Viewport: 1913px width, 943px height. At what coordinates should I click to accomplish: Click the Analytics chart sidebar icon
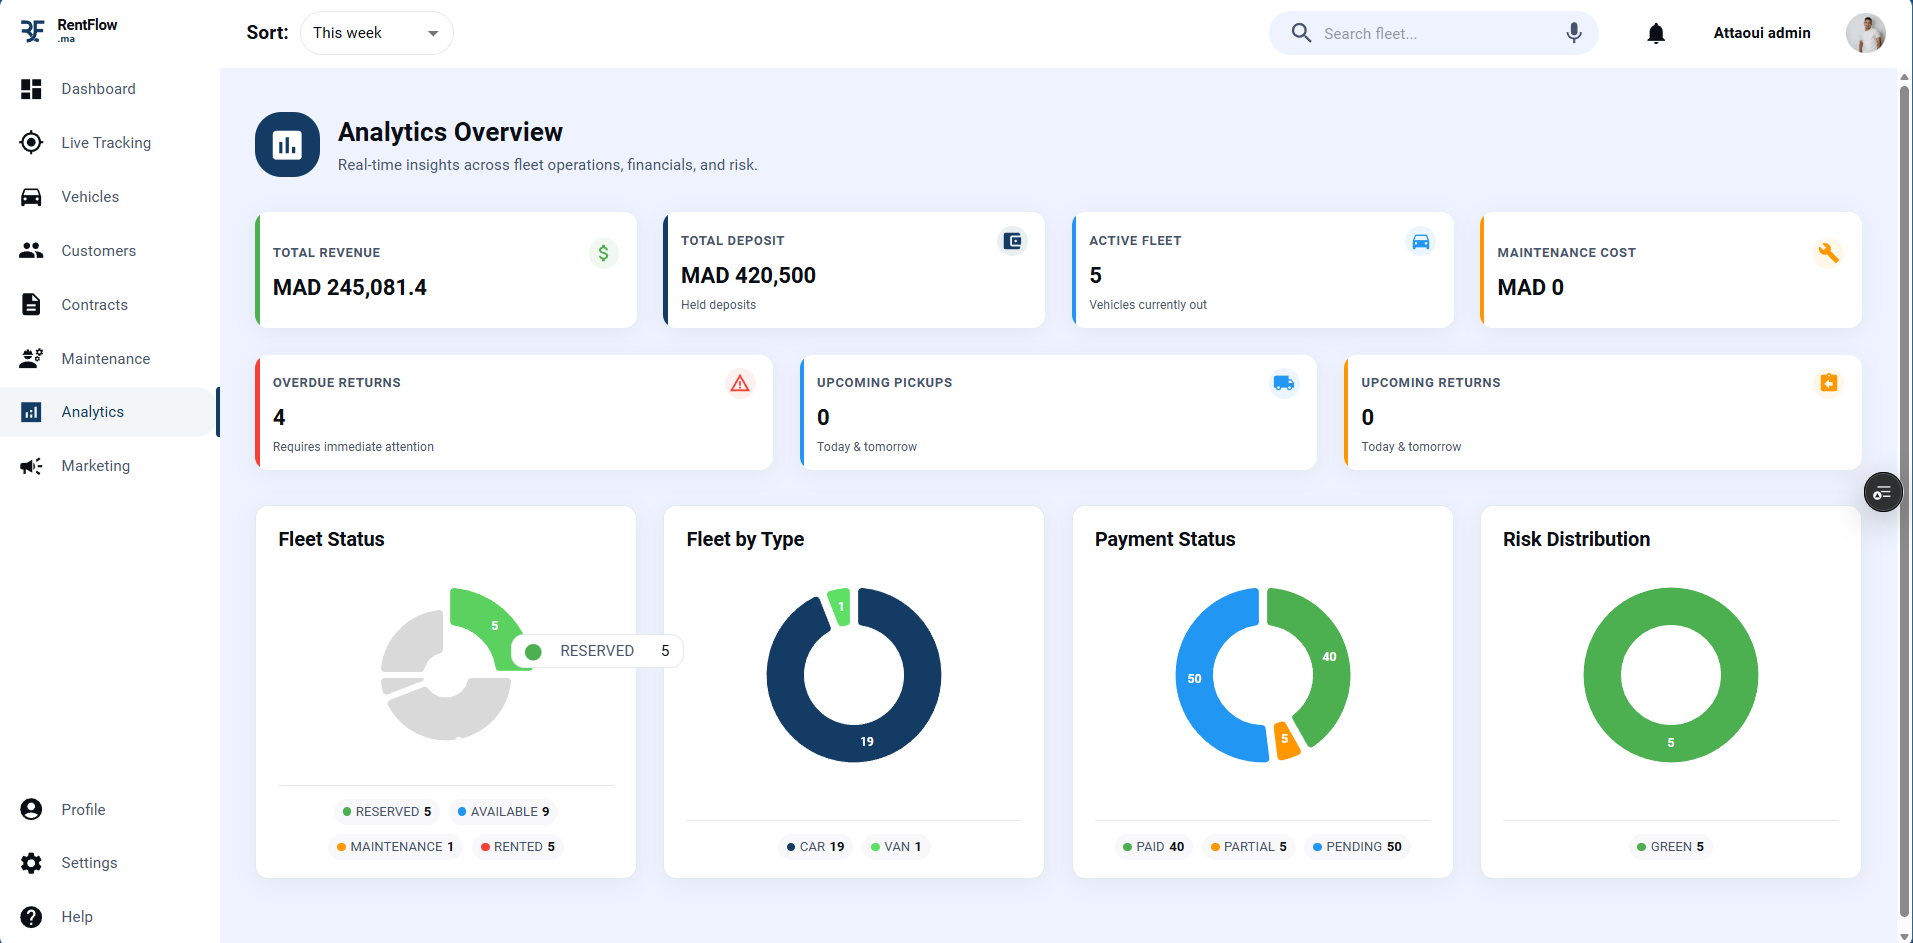[31, 412]
